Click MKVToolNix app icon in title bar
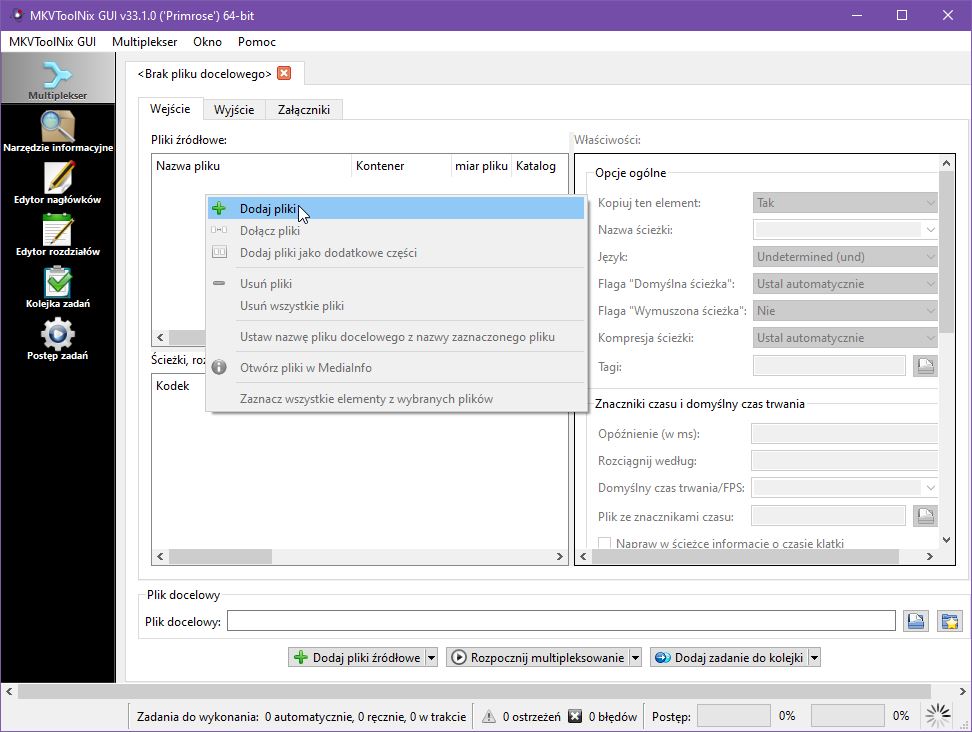972x732 pixels. point(17,14)
